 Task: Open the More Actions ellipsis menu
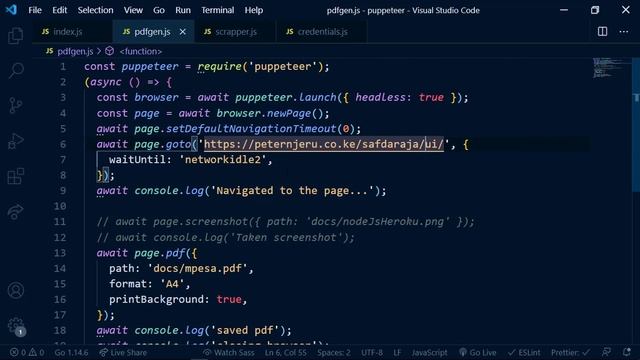623,31
